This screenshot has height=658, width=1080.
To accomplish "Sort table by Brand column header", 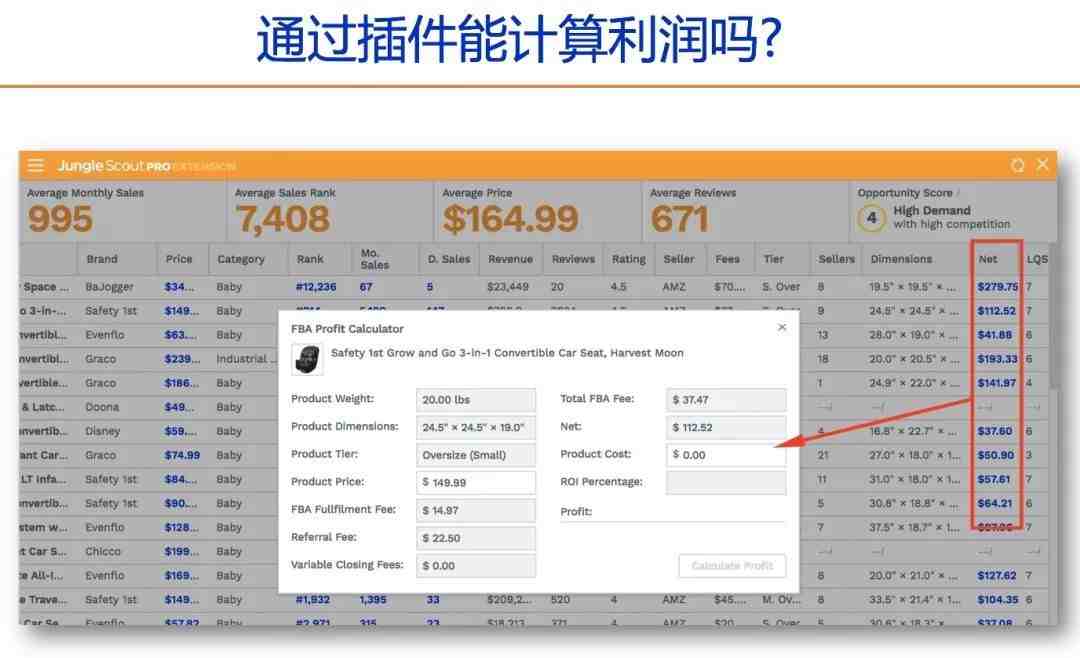I will click(102, 259).
